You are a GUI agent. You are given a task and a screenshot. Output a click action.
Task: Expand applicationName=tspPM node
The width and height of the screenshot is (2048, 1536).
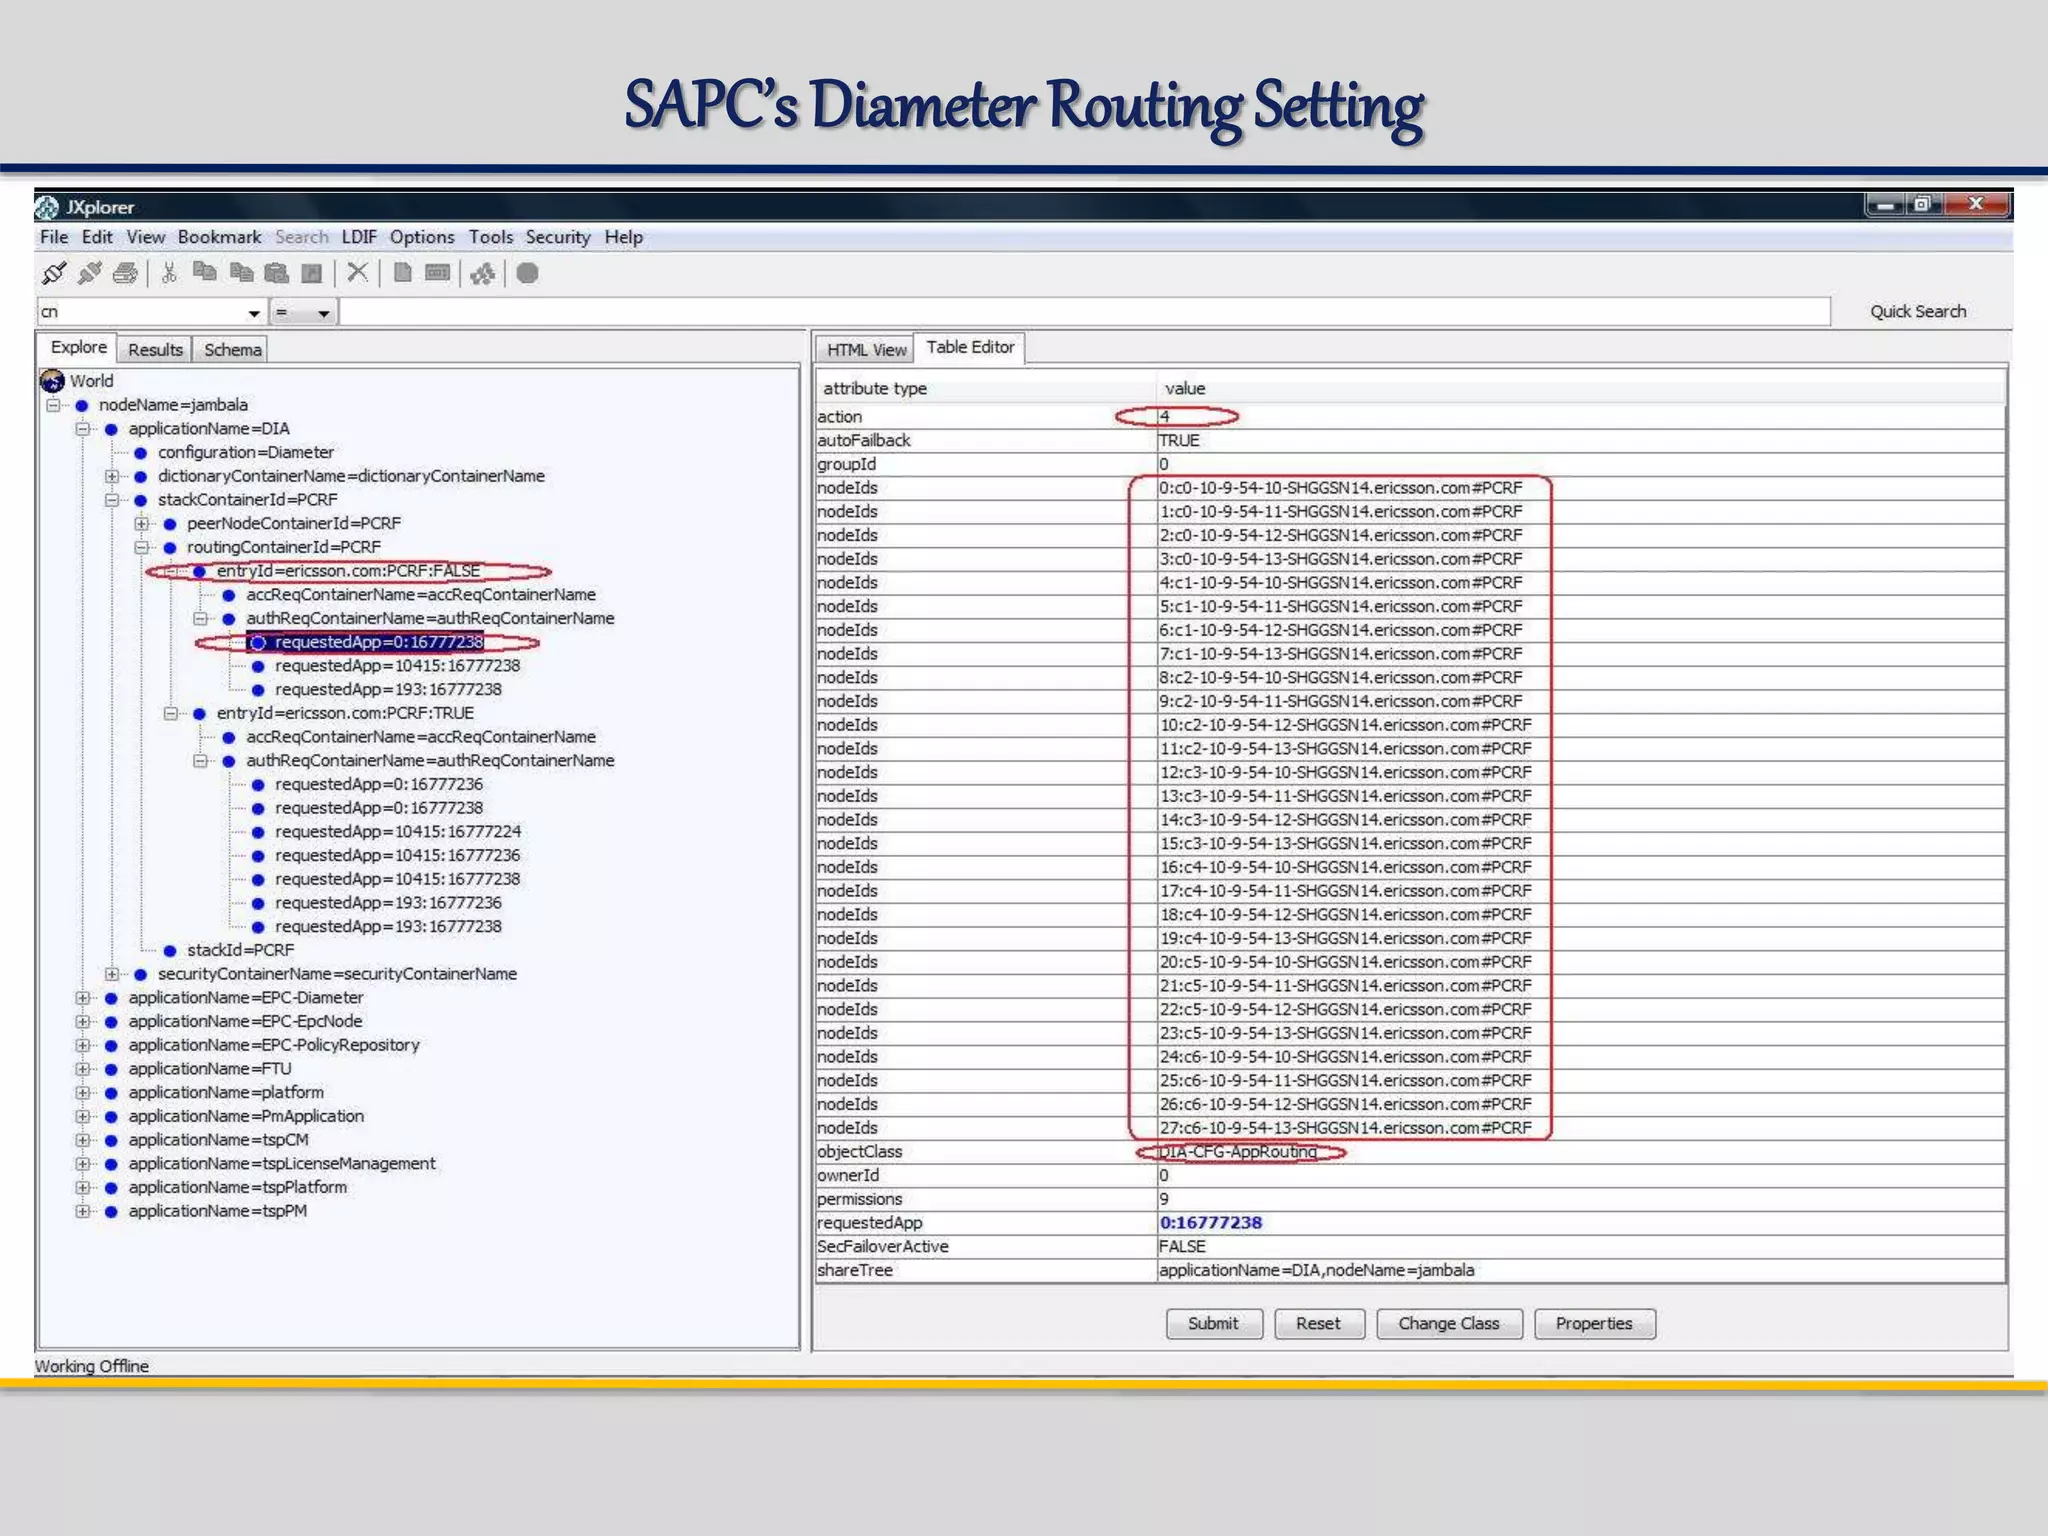83,1211
